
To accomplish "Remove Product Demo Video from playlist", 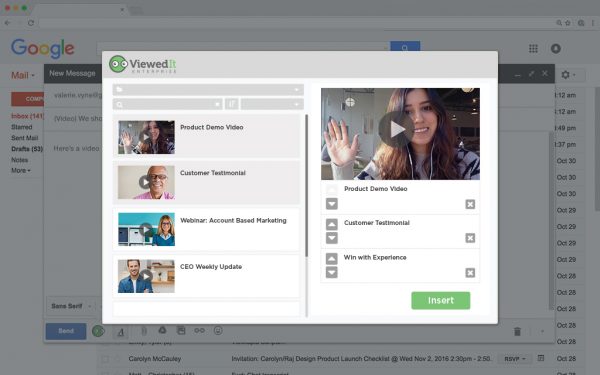I will pyautogui.click(x=470, y=204).
